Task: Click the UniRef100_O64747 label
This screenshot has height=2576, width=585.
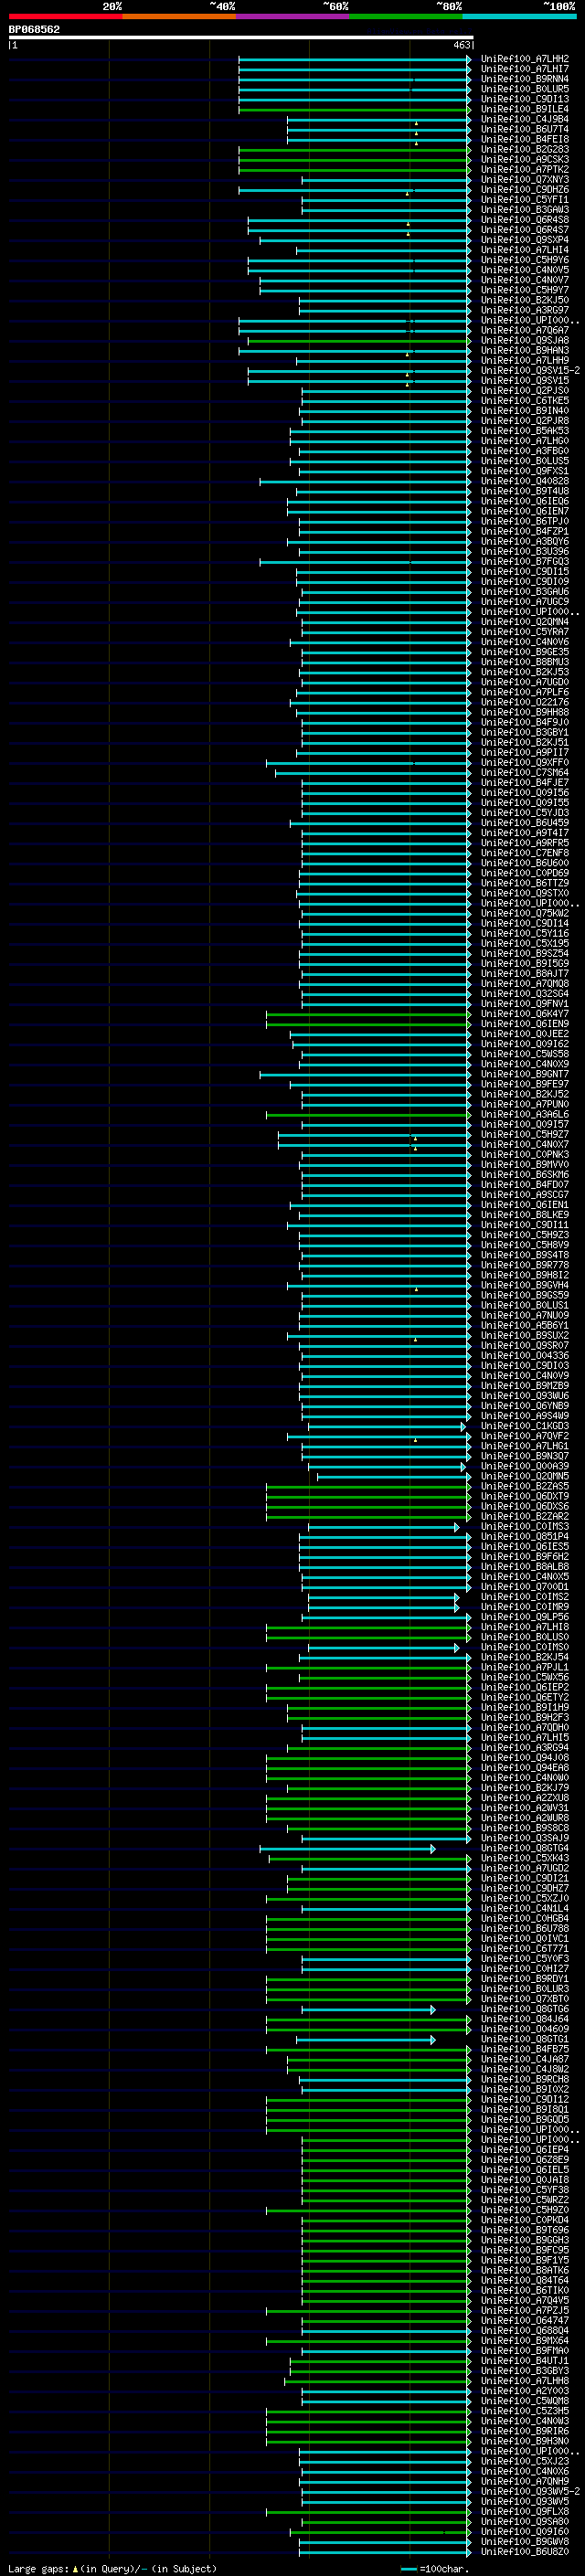Action: coord(525,2320)
